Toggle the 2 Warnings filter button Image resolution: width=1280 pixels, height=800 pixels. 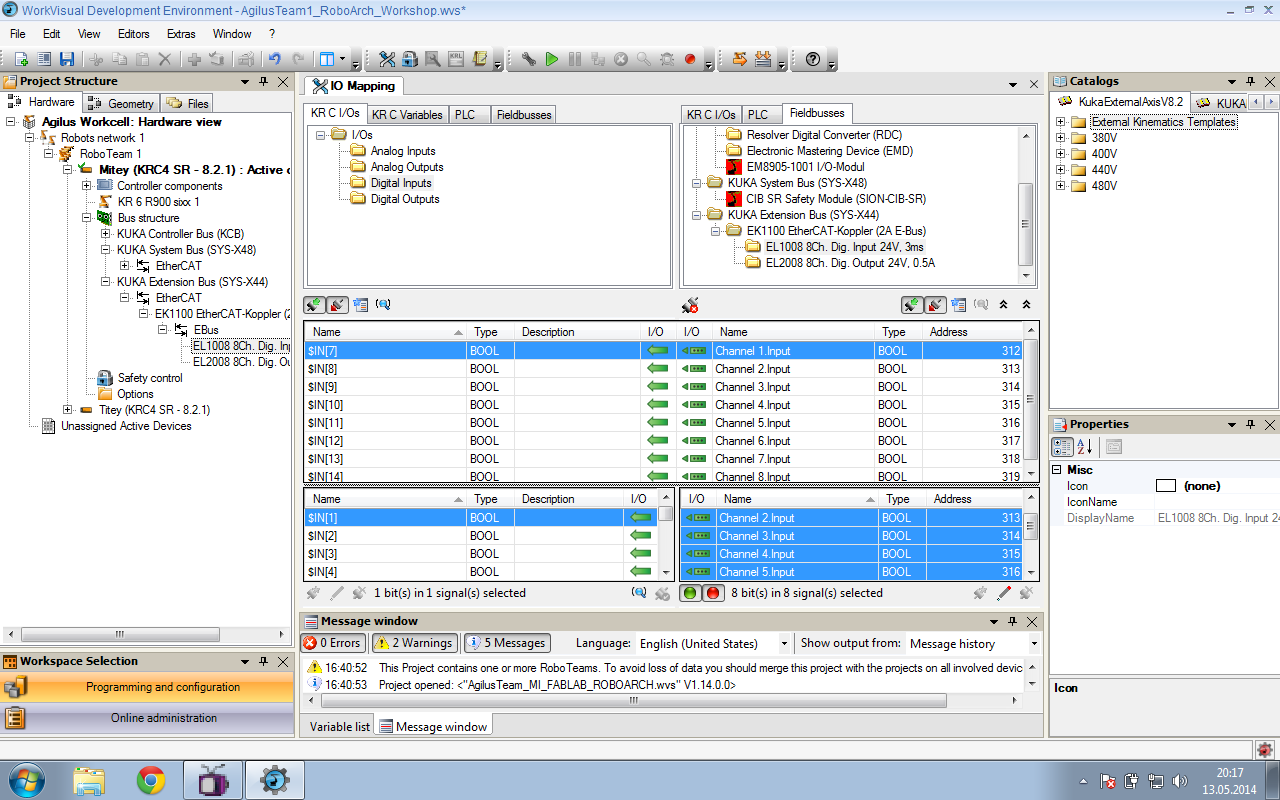414,643
